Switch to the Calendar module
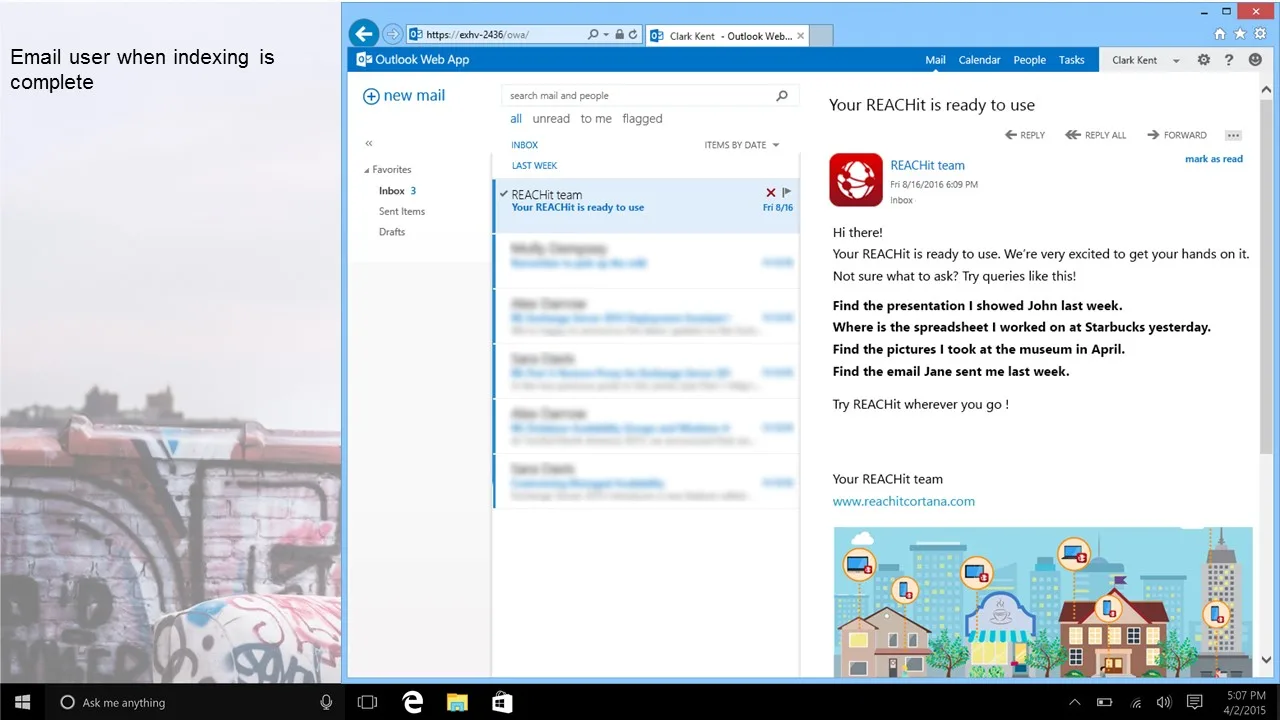 (x=979, y=60)
